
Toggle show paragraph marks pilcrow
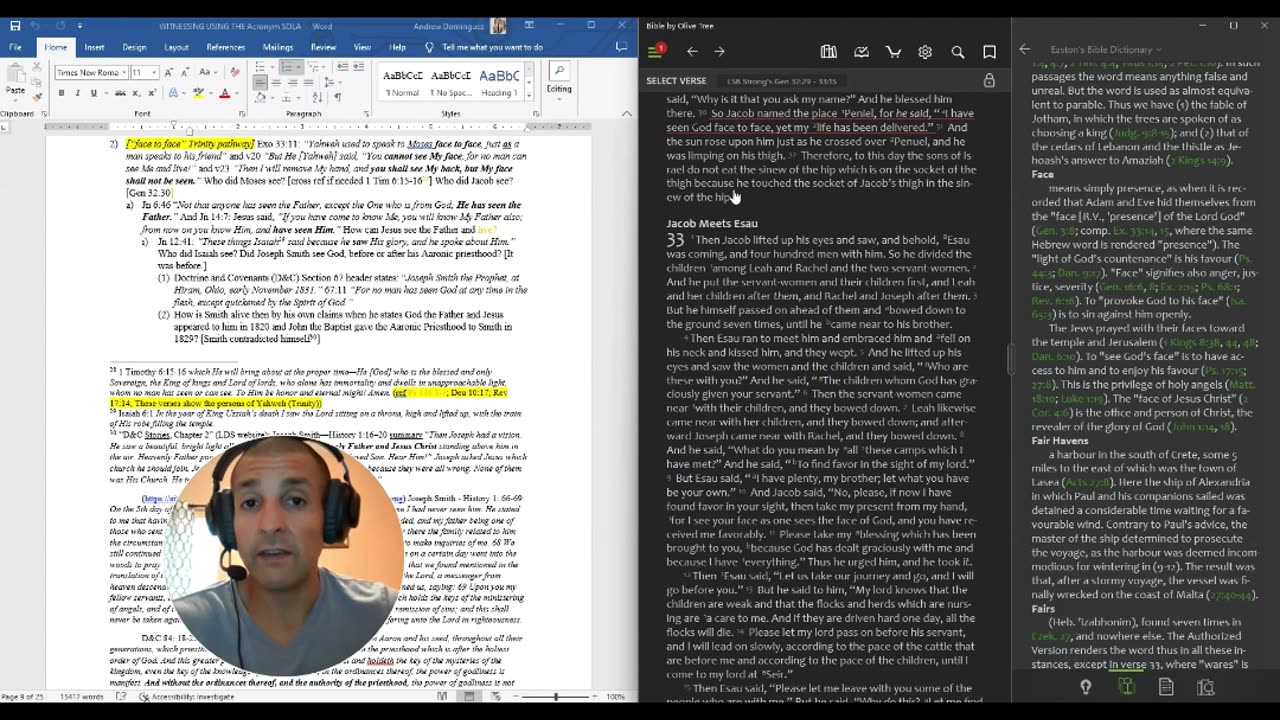point(337,97)
